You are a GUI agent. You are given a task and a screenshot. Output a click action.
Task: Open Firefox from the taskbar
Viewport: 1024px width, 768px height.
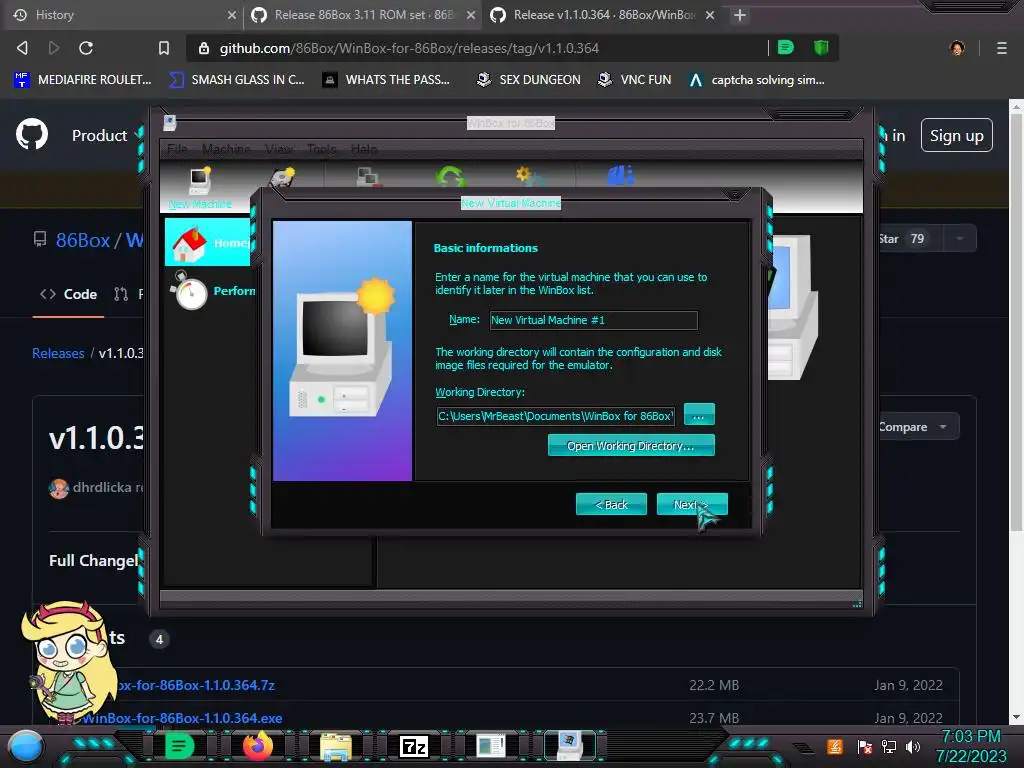[257, 745]
